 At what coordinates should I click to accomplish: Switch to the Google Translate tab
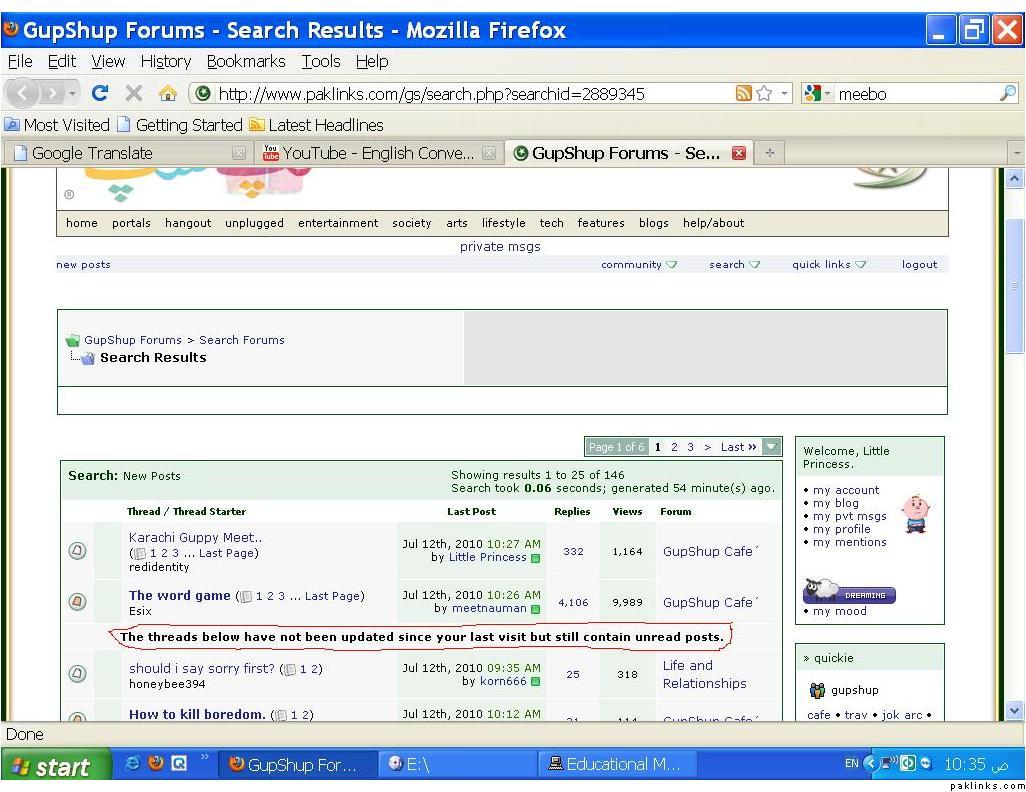pos(92,153)
